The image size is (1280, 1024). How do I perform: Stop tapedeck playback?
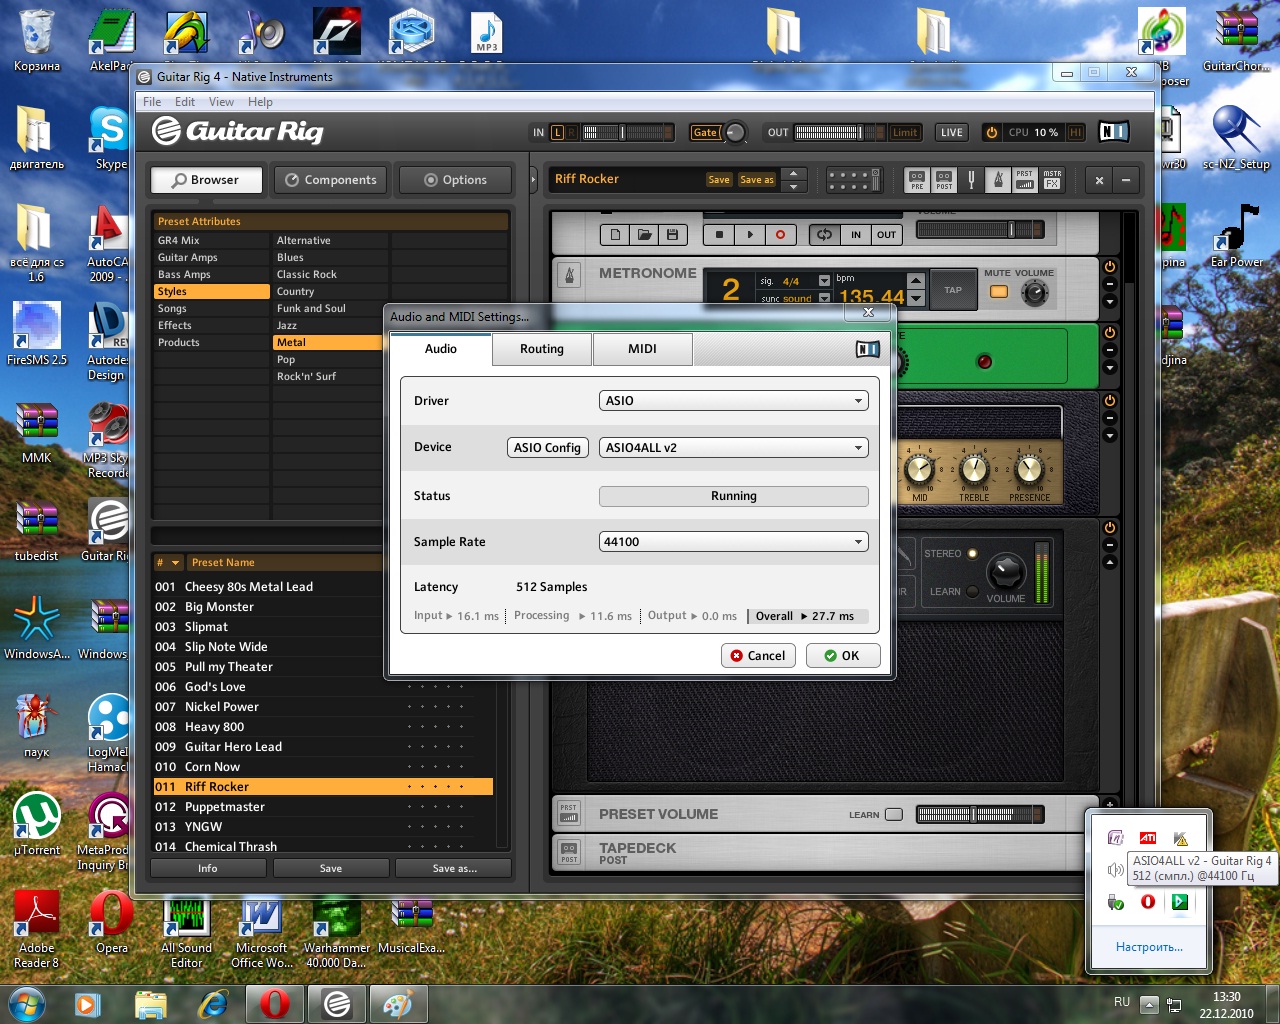click(x=719, y=234)
